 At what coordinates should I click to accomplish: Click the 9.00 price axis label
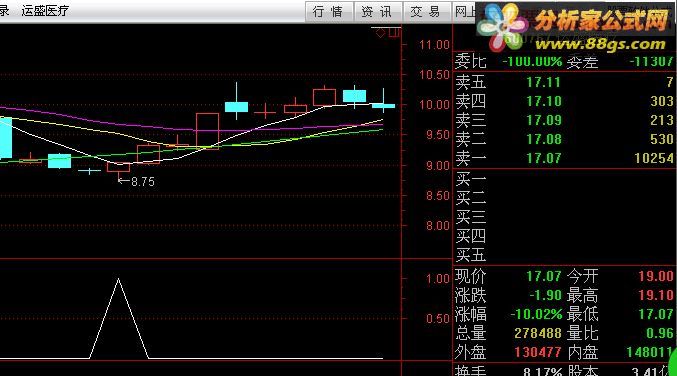tap(438, 166)
